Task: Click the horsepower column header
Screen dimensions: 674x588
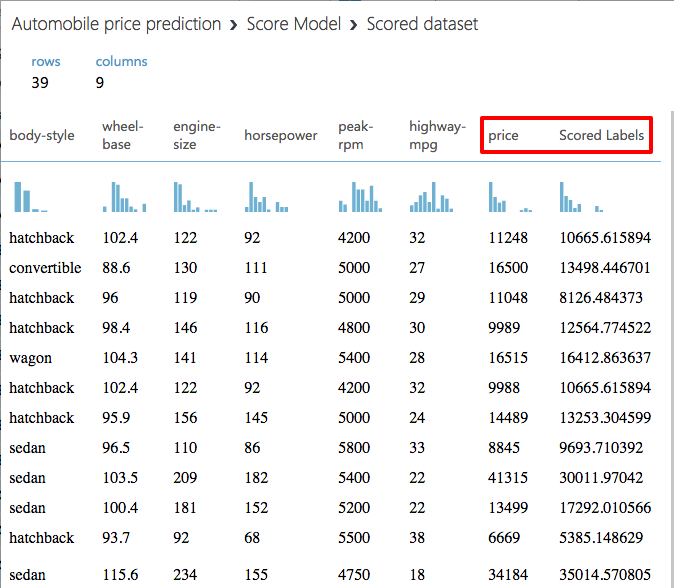Action: coord(280,136)
